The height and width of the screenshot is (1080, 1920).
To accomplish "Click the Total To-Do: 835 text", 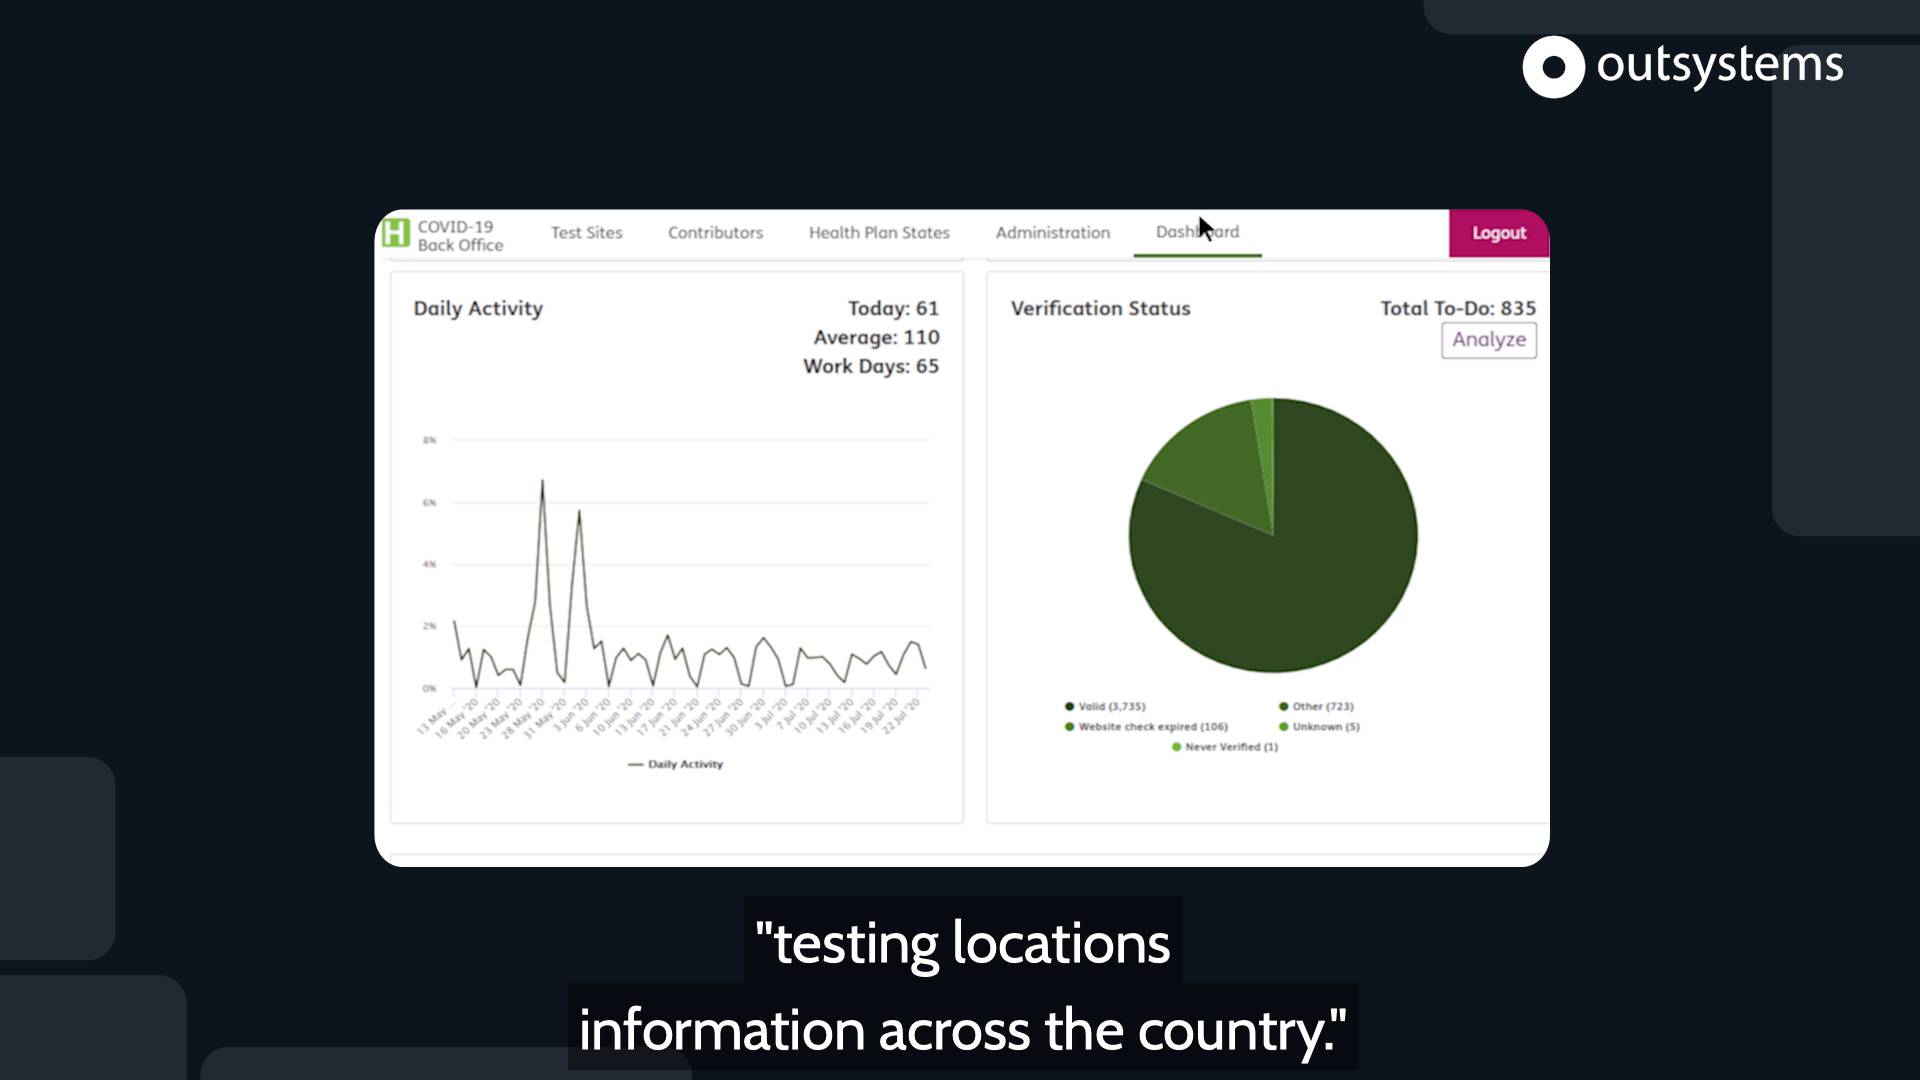I will (1458, 308).
